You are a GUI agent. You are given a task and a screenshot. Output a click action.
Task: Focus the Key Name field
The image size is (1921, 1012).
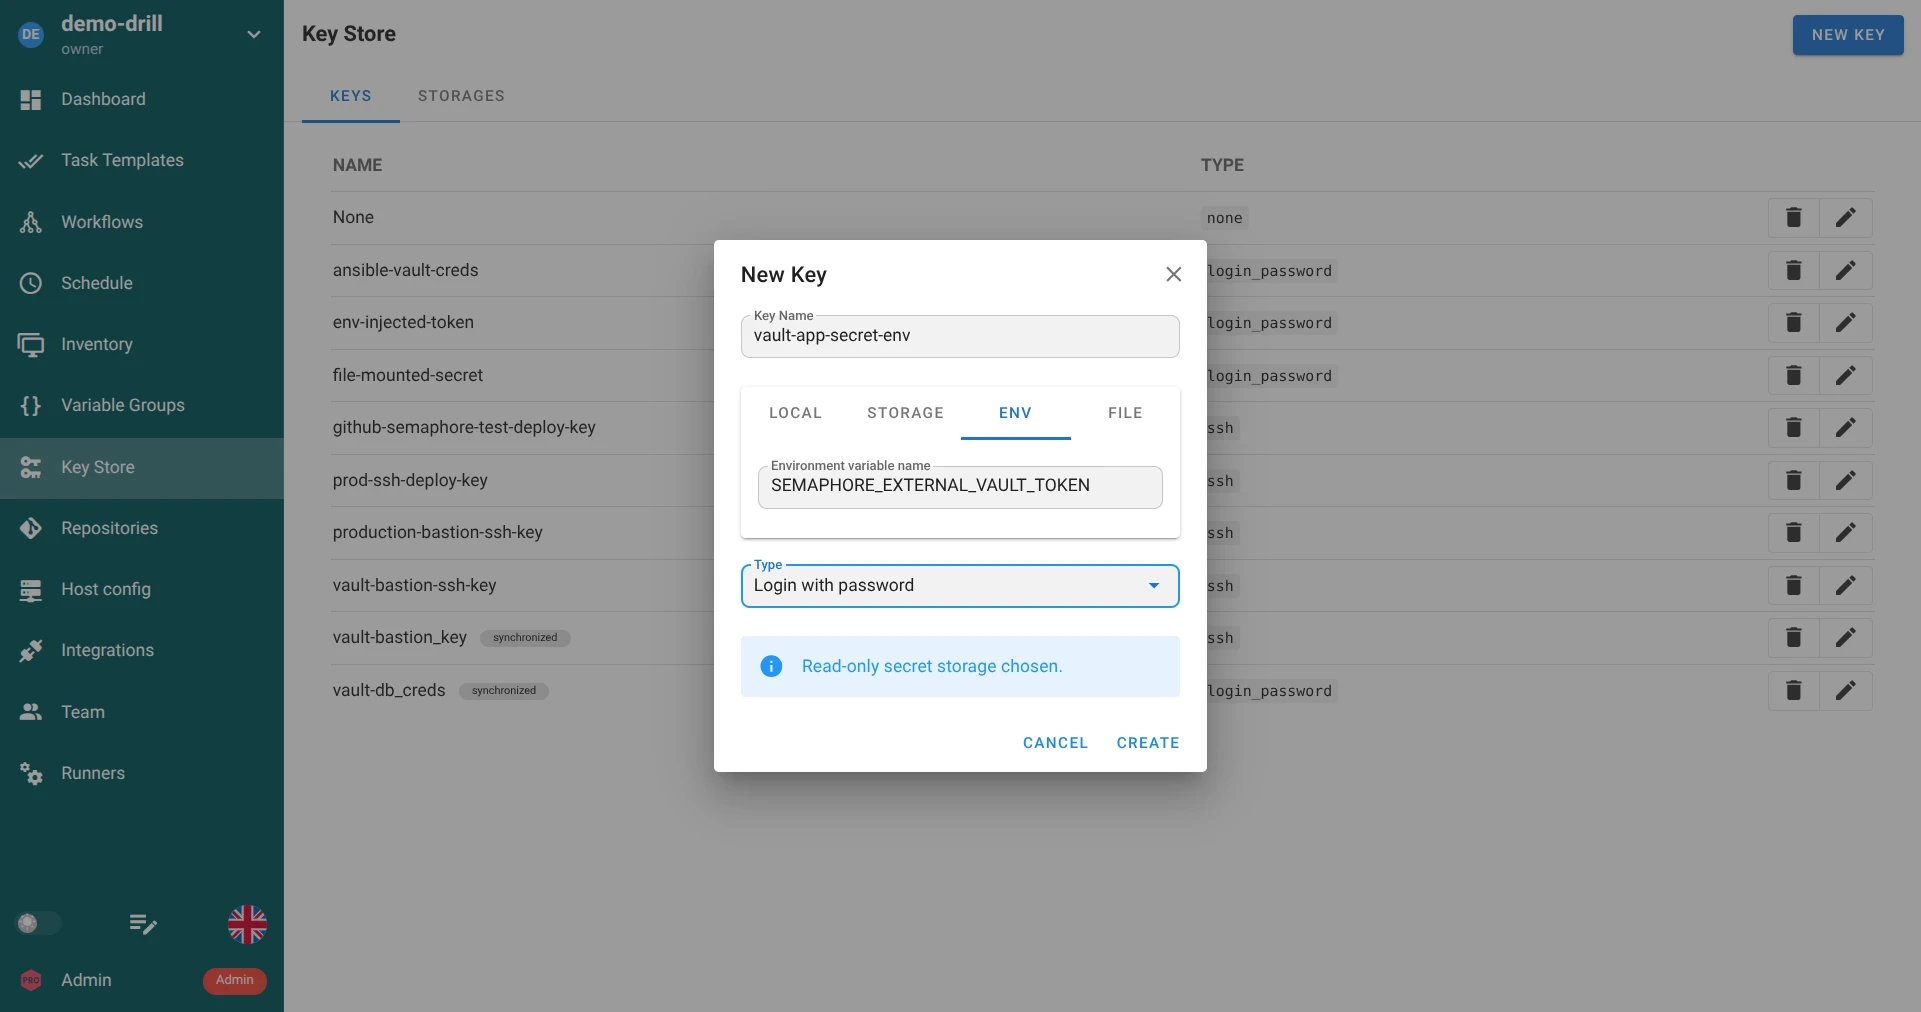click(960, 336)
